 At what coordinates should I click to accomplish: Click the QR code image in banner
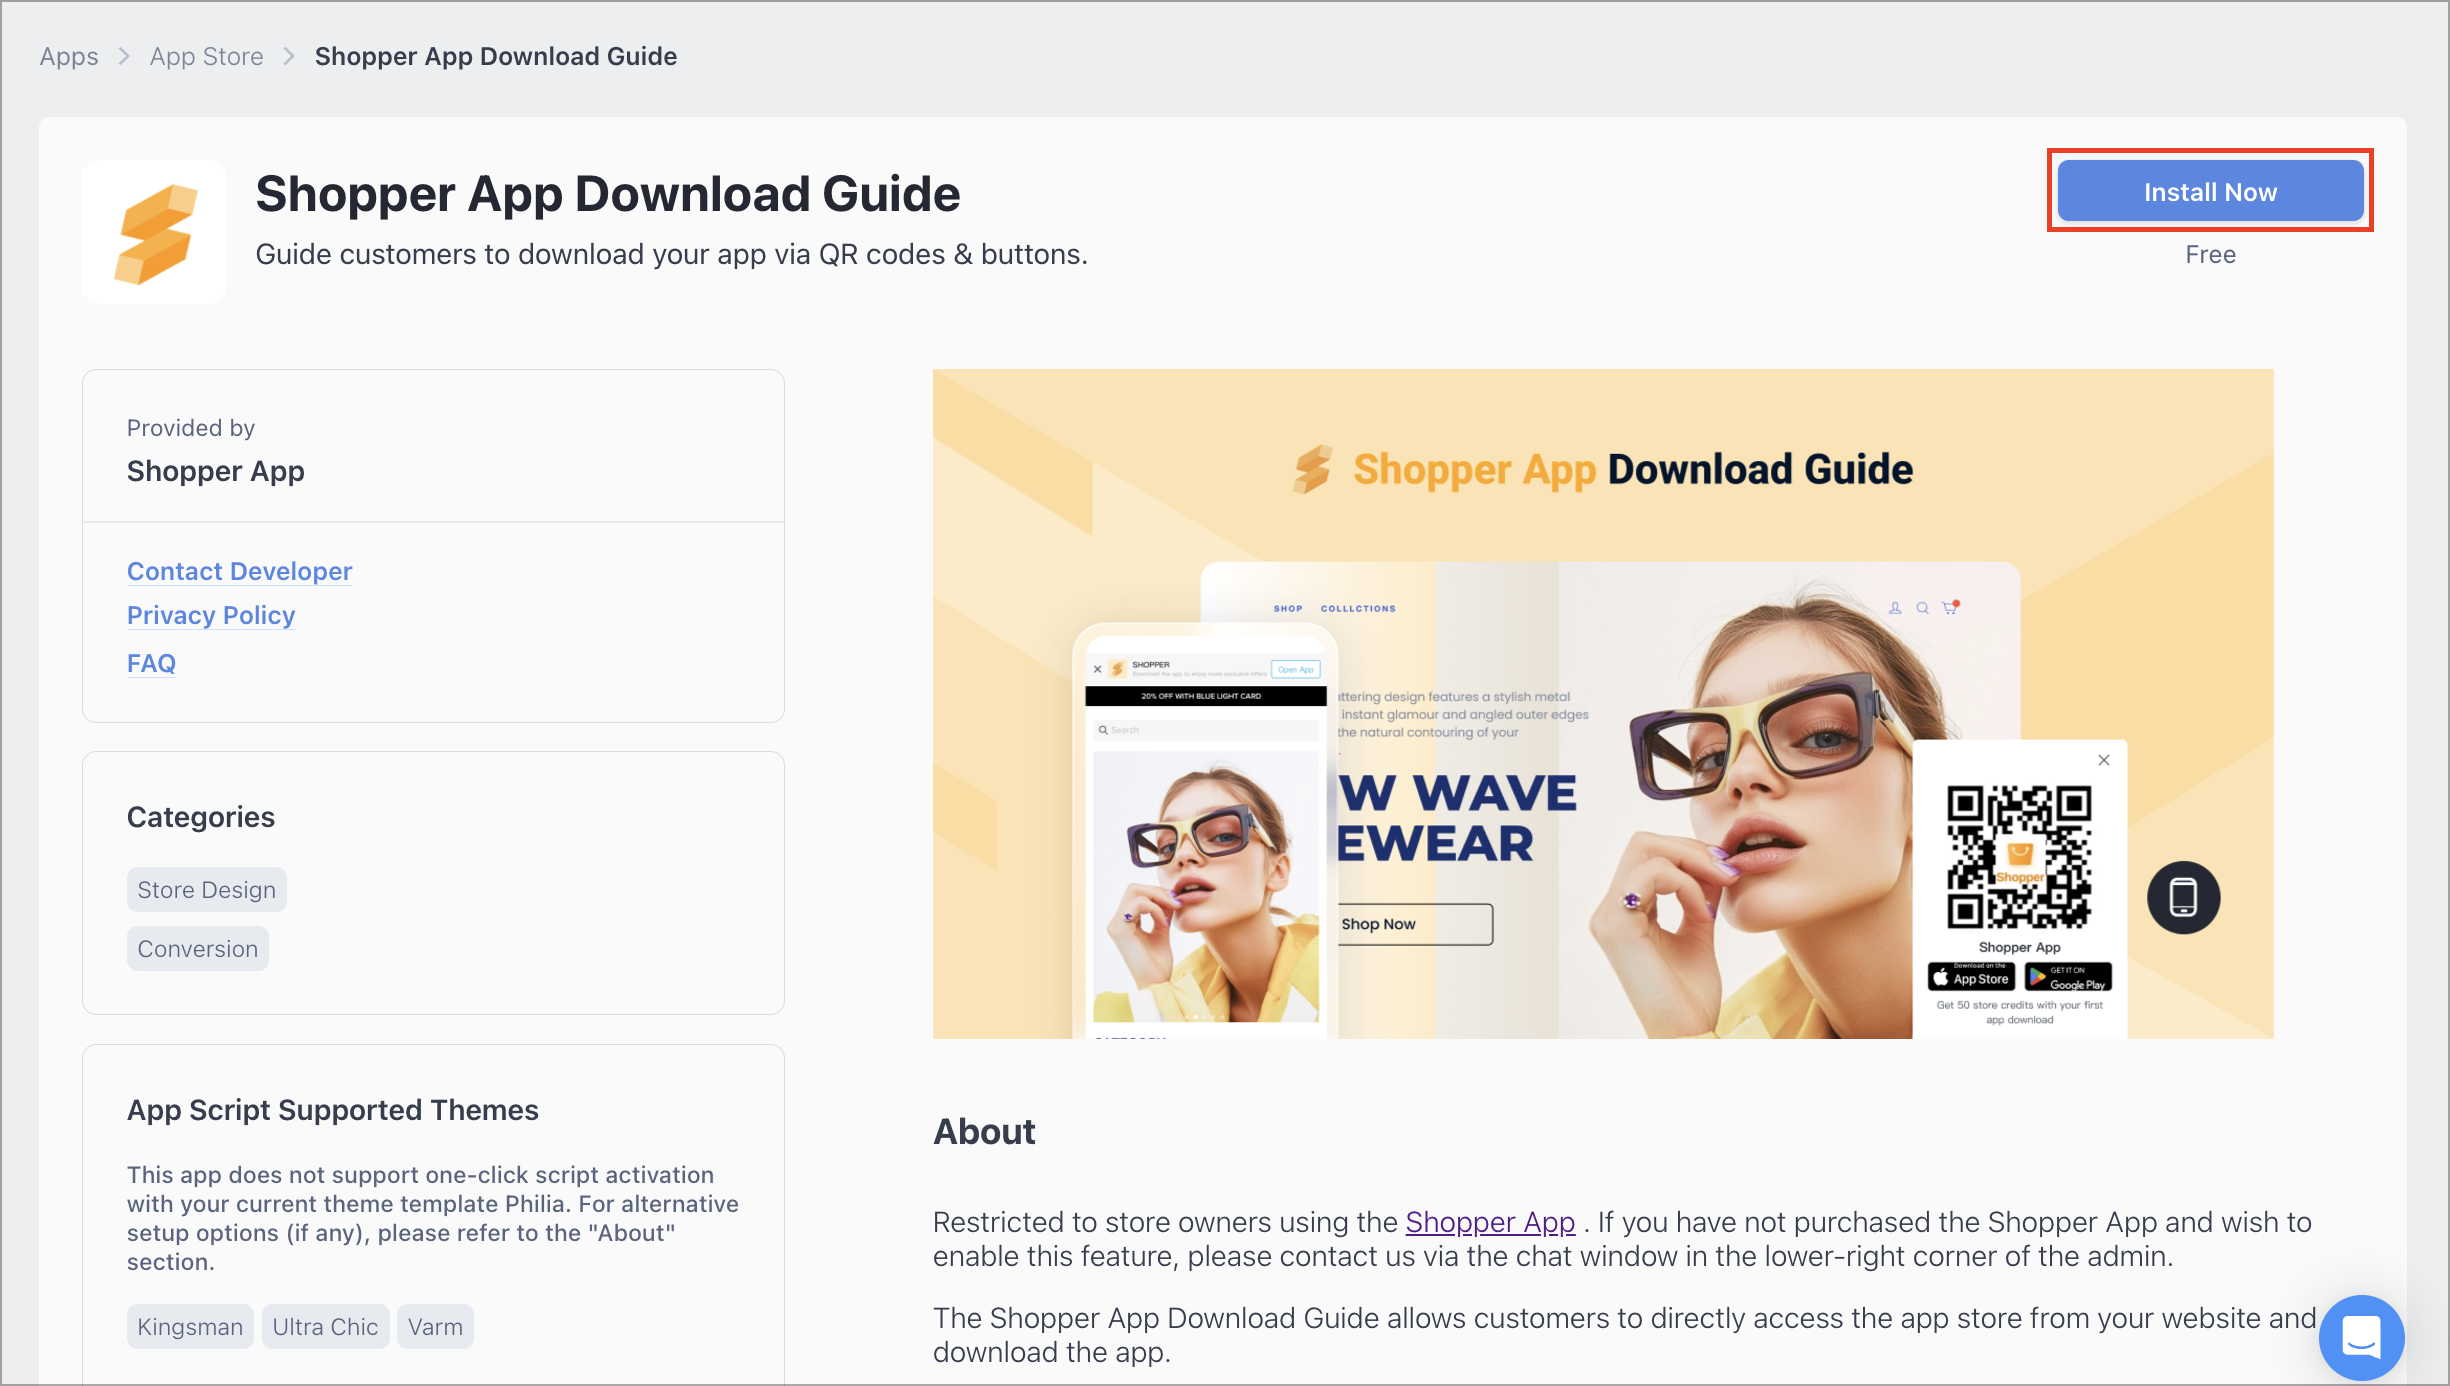[2019, 857]
